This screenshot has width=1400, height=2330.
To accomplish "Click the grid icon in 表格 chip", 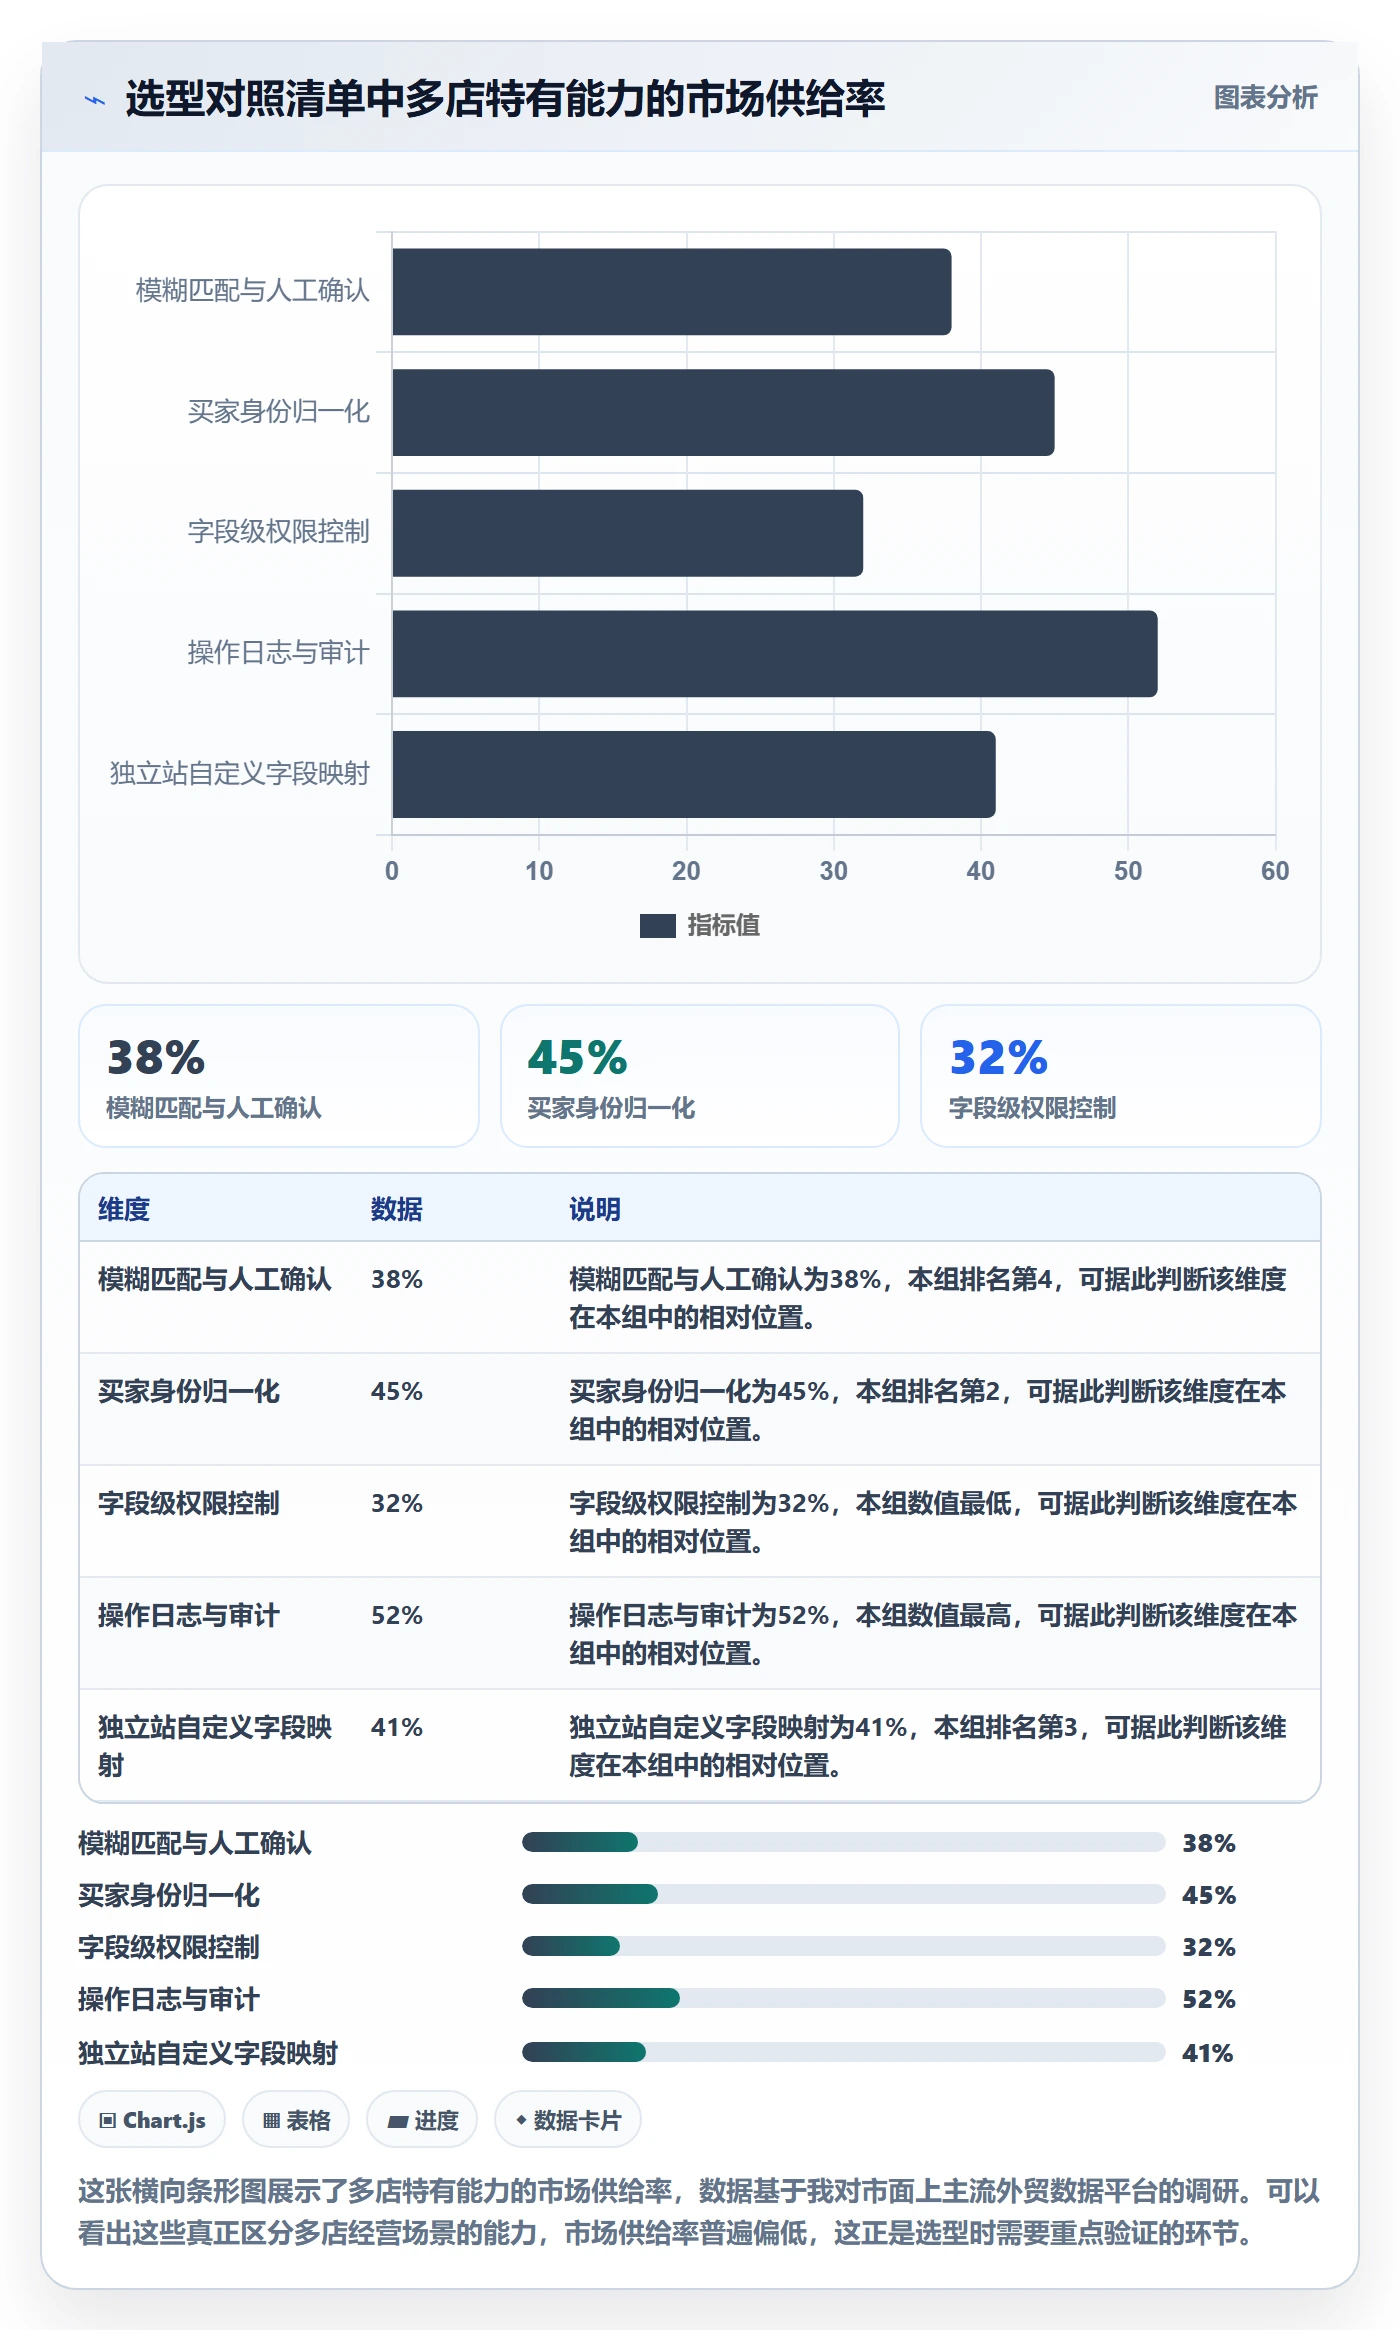I will (271, 2121).
